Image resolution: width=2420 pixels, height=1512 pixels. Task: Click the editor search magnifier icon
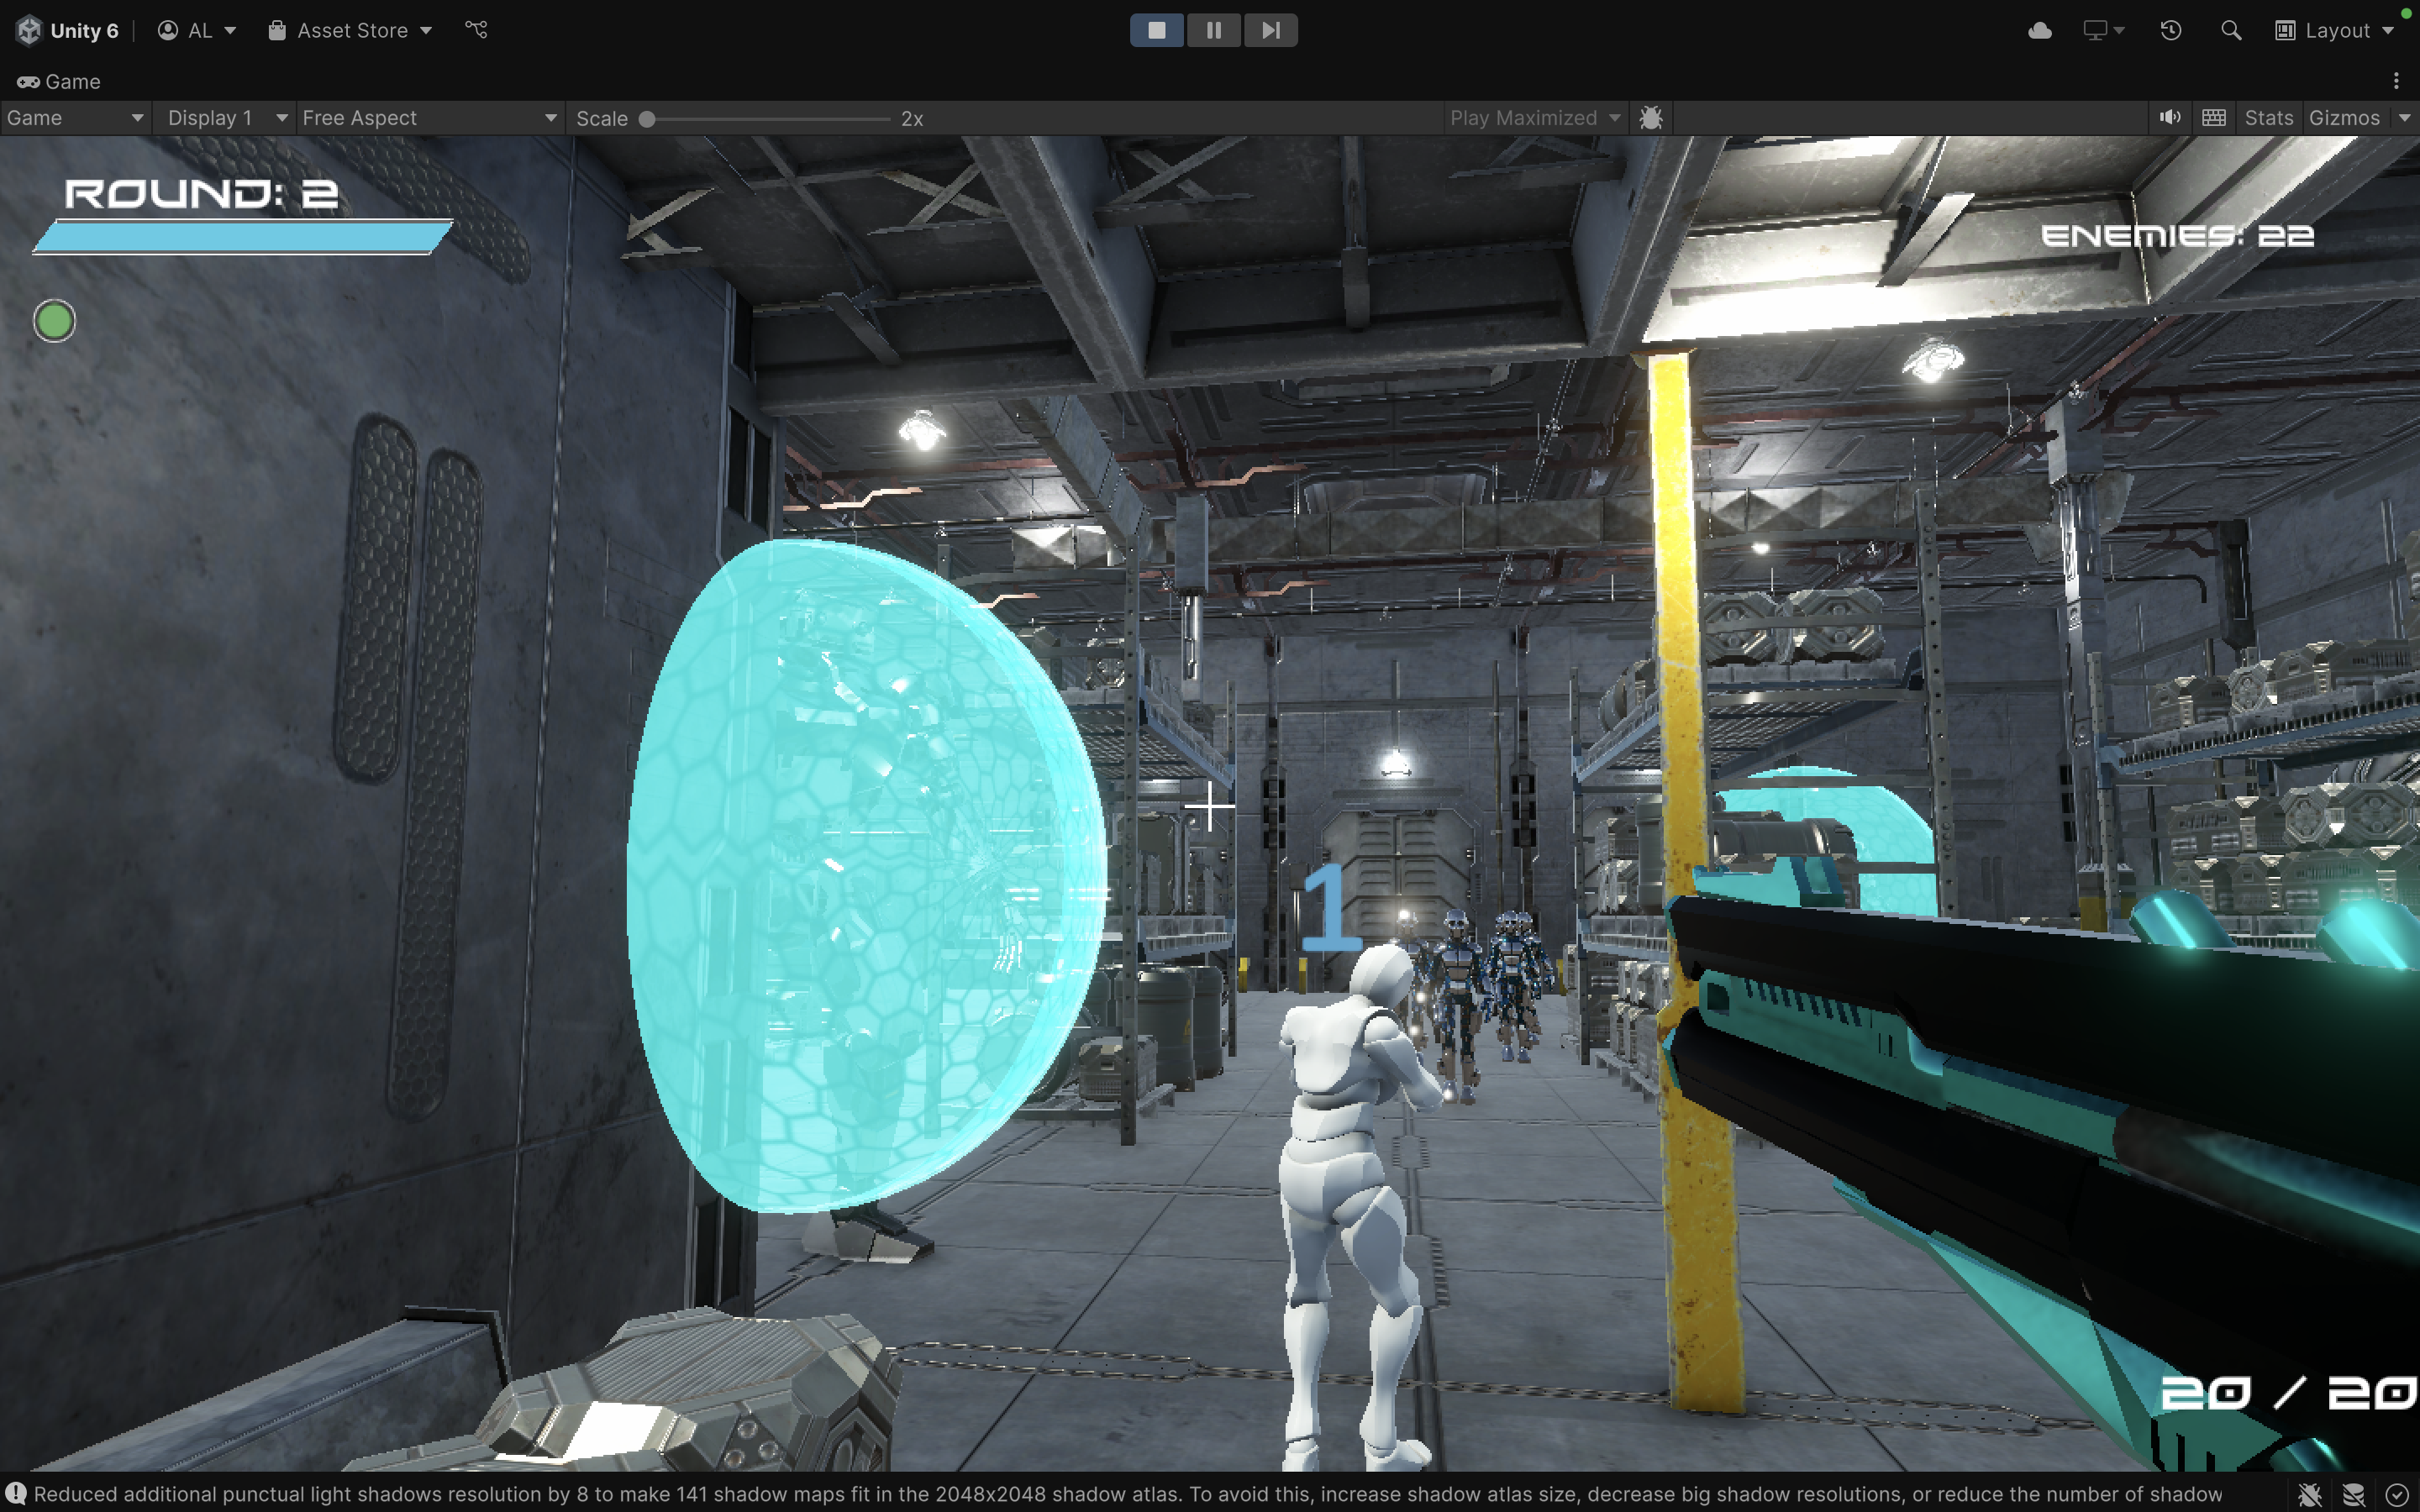tap(2231, 30)
